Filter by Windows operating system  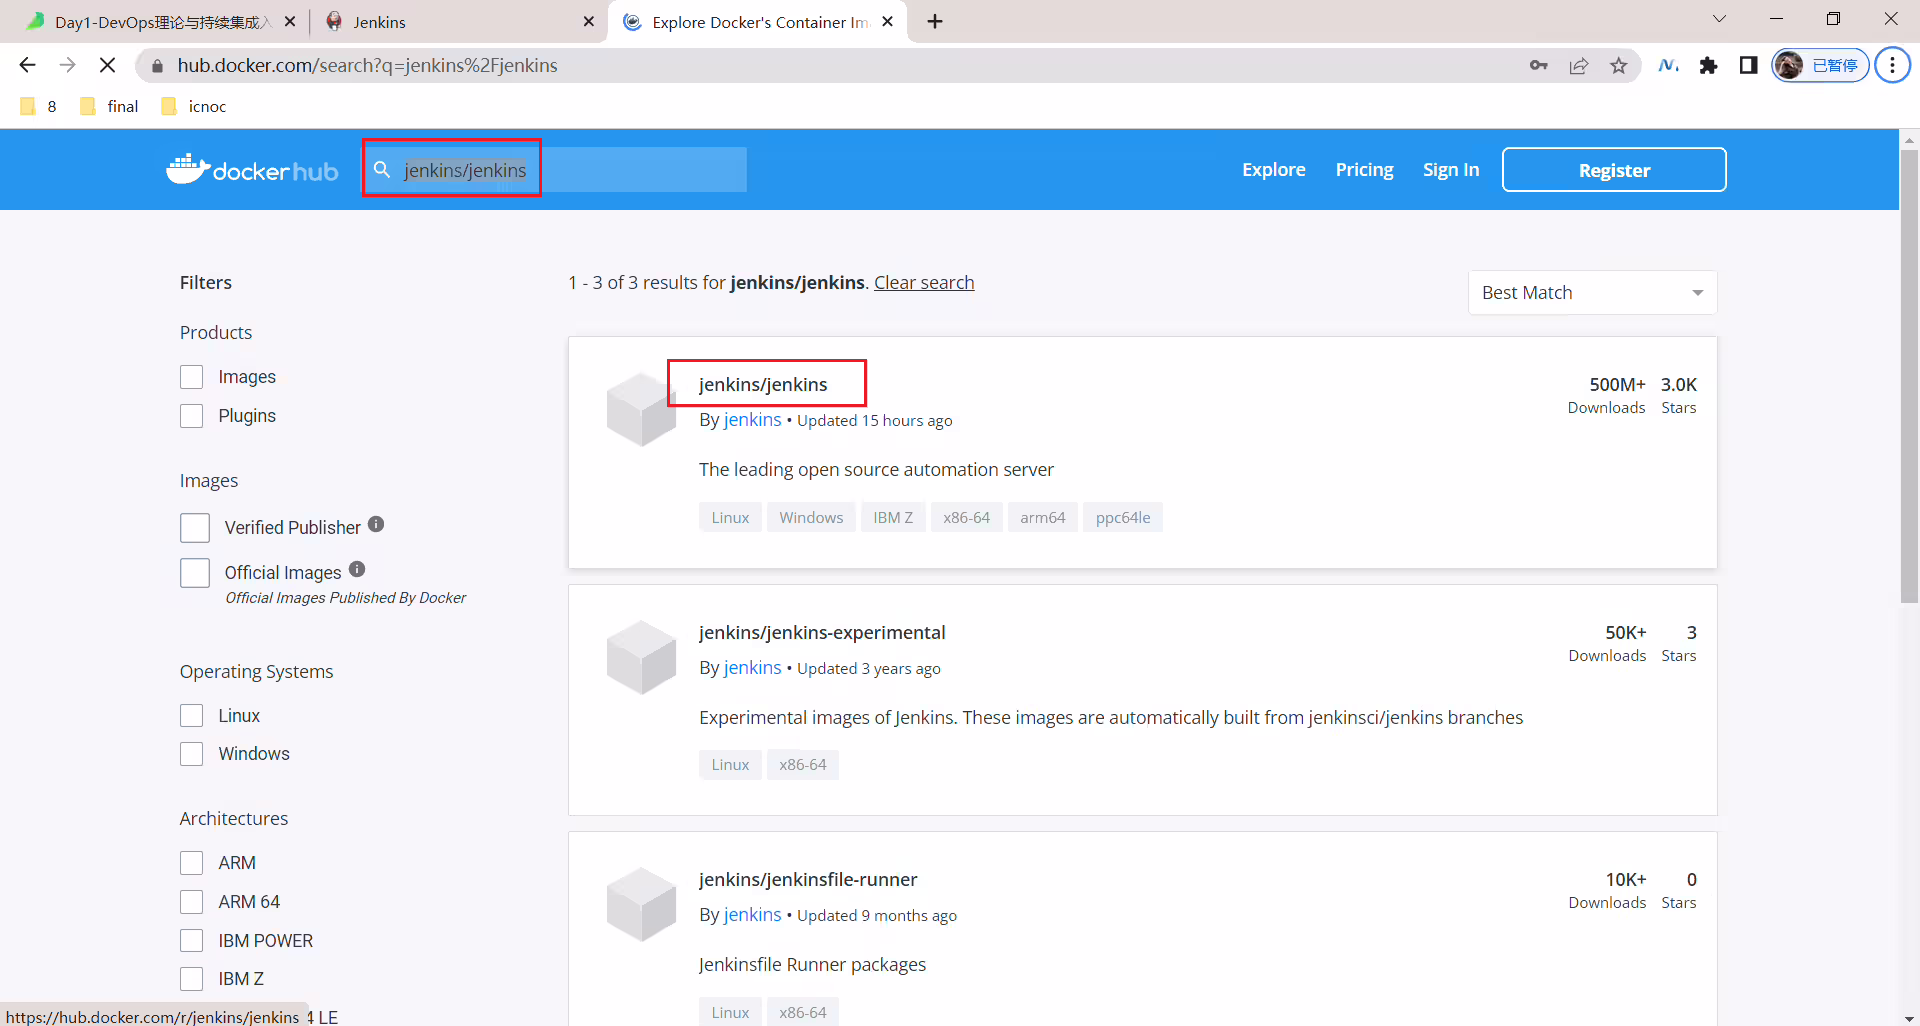(191, 754)
